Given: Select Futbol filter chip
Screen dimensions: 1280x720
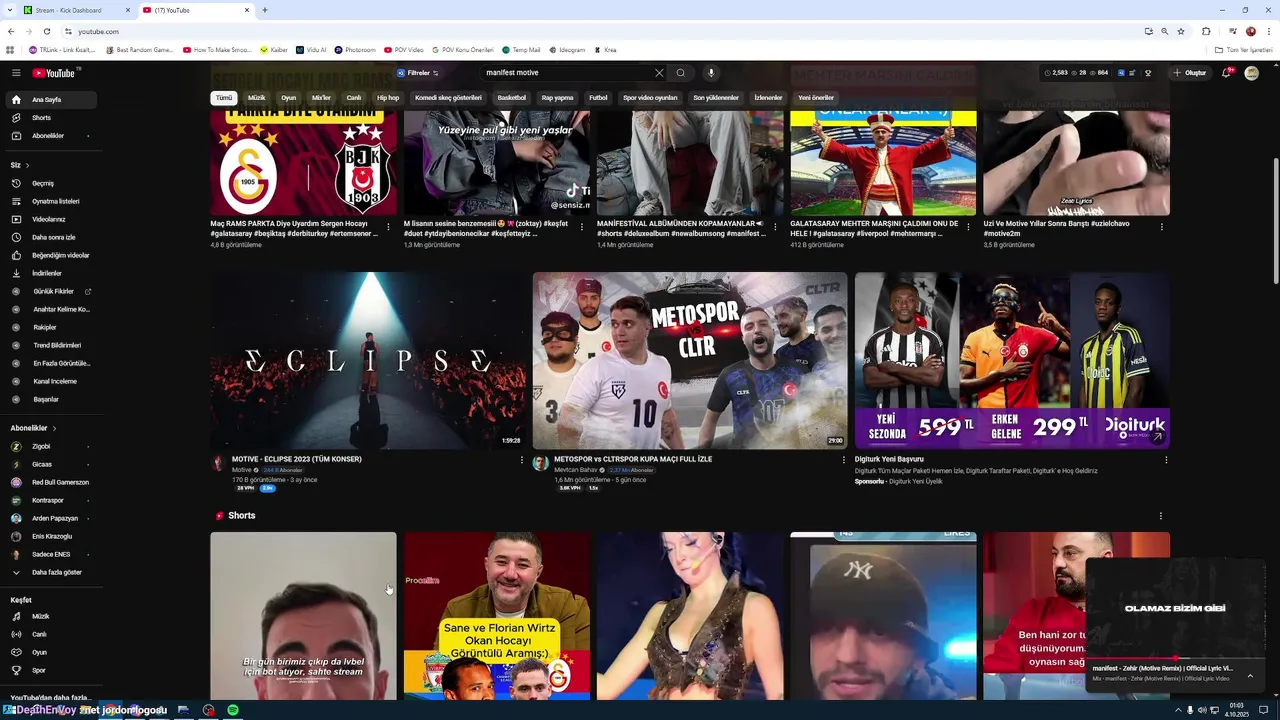Looking at the screenshot, I should [x=598, y=98].
